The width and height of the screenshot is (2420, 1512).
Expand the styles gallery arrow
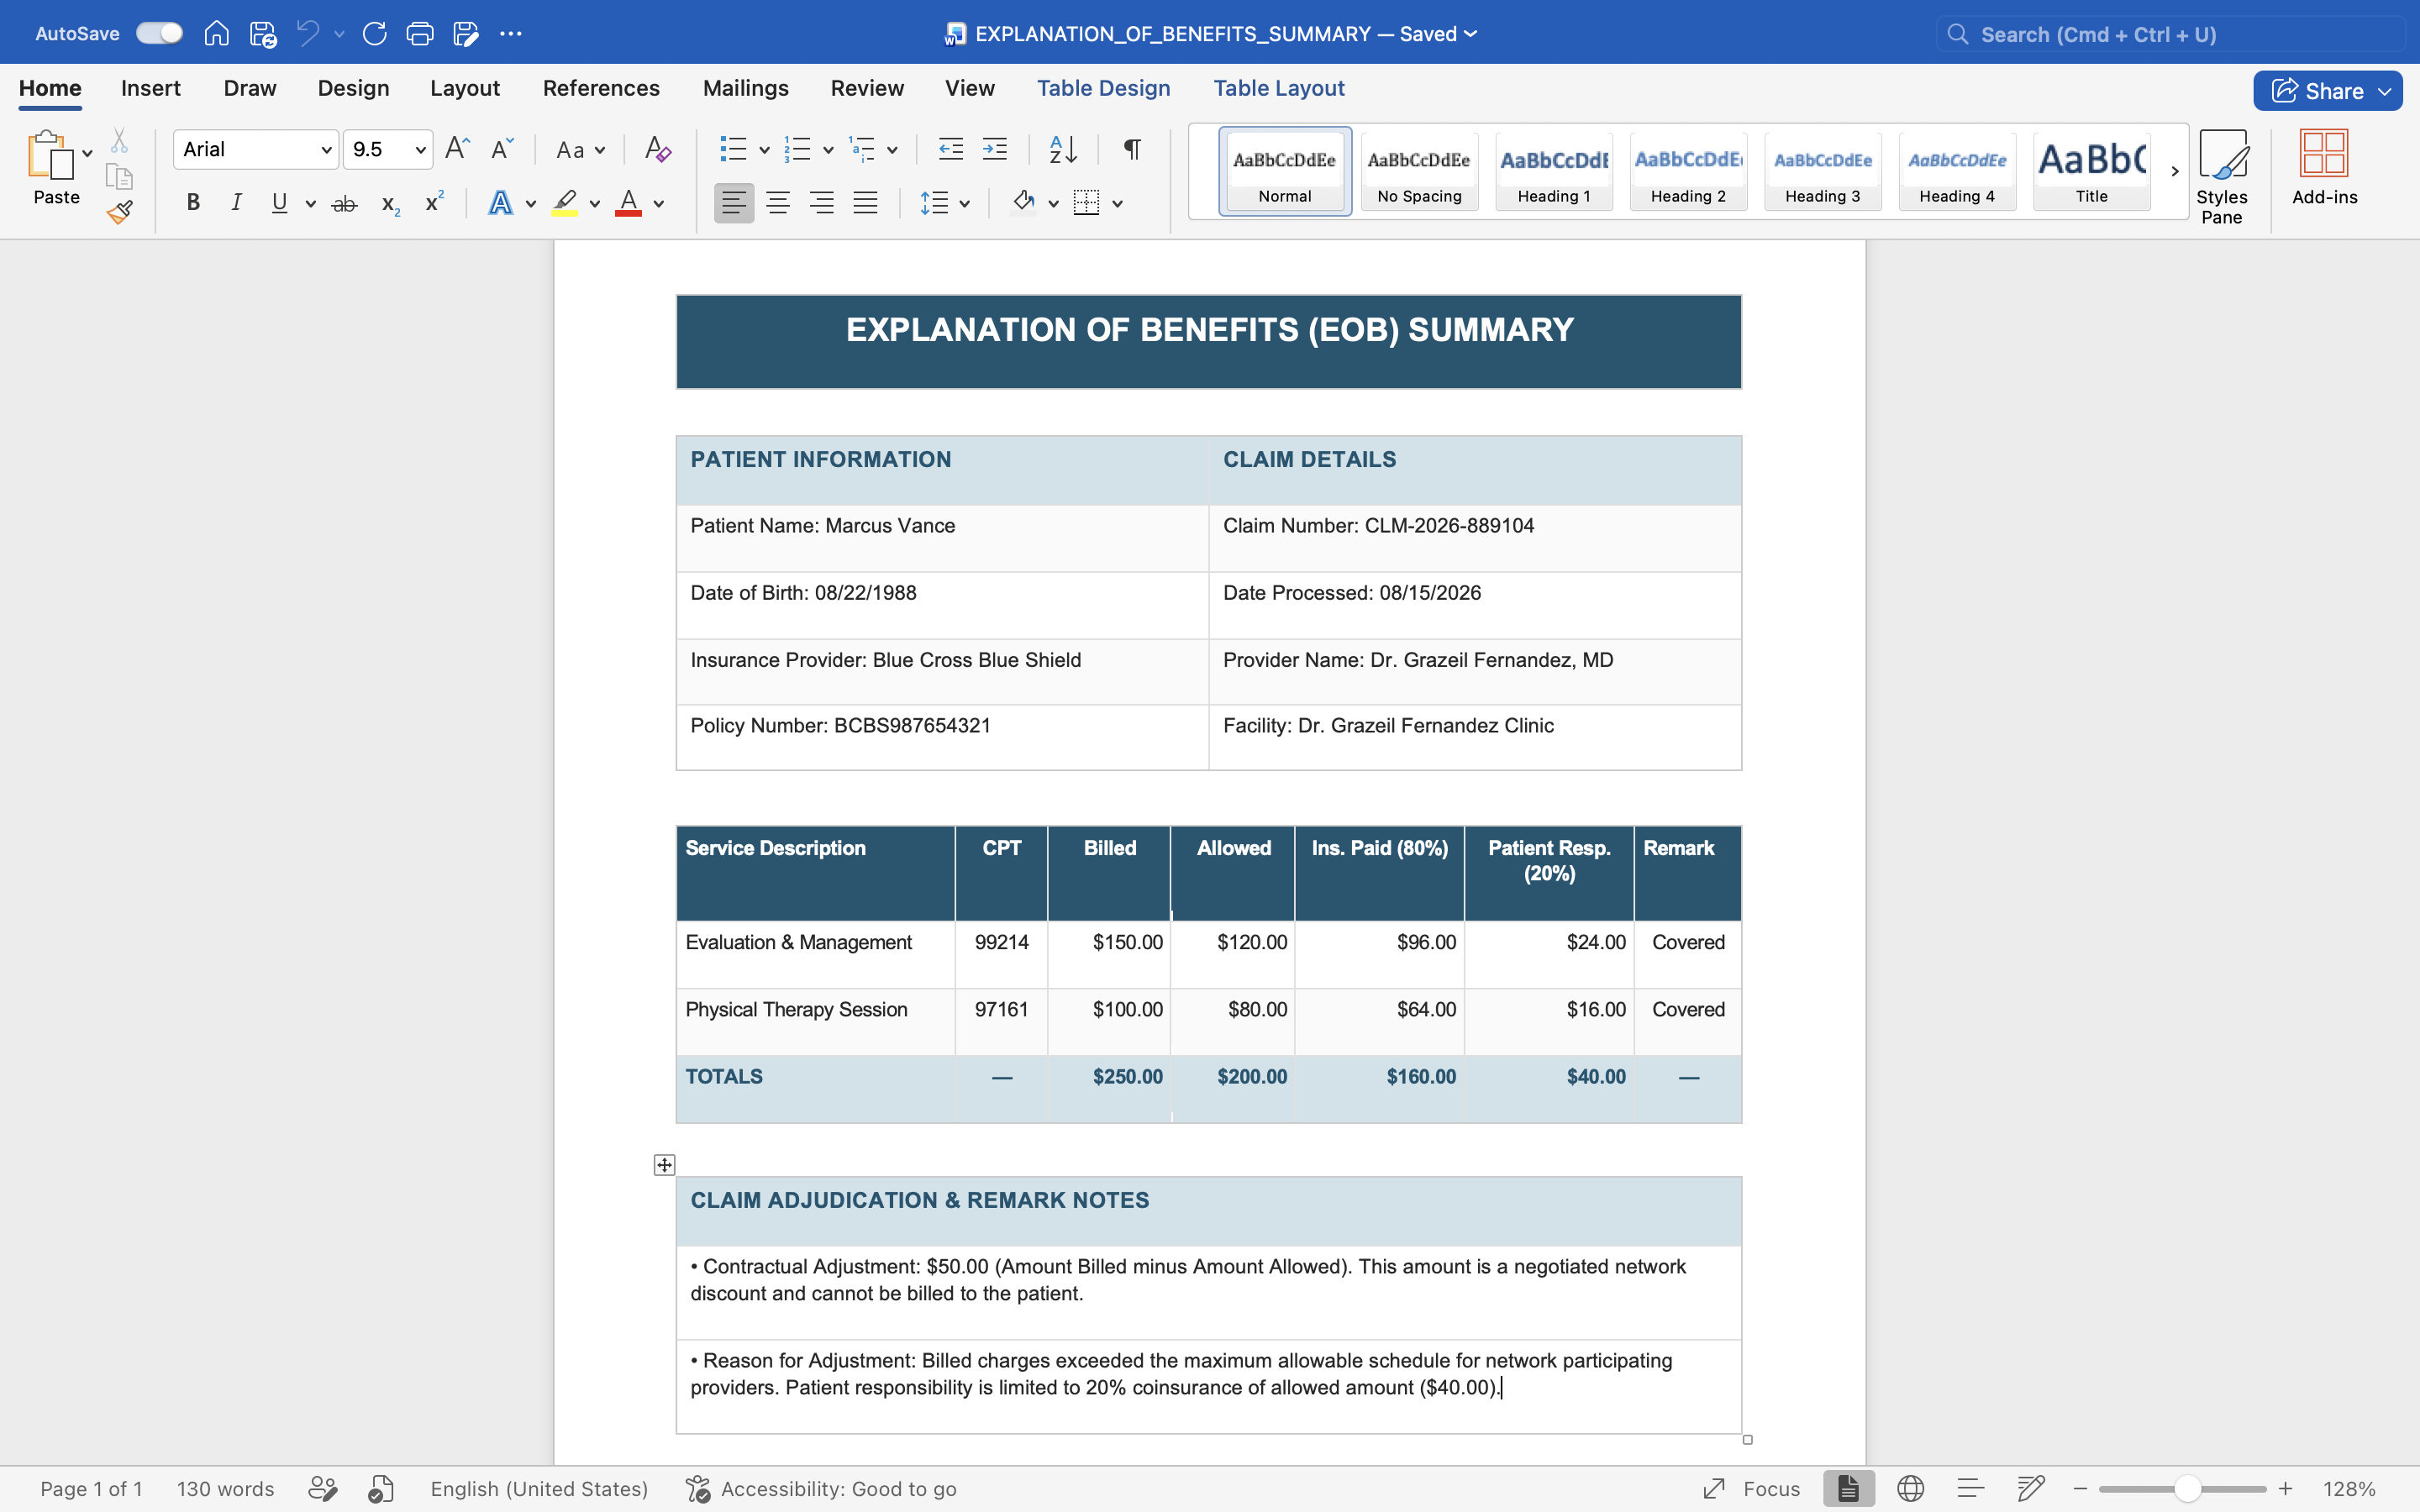(2174, 171)
